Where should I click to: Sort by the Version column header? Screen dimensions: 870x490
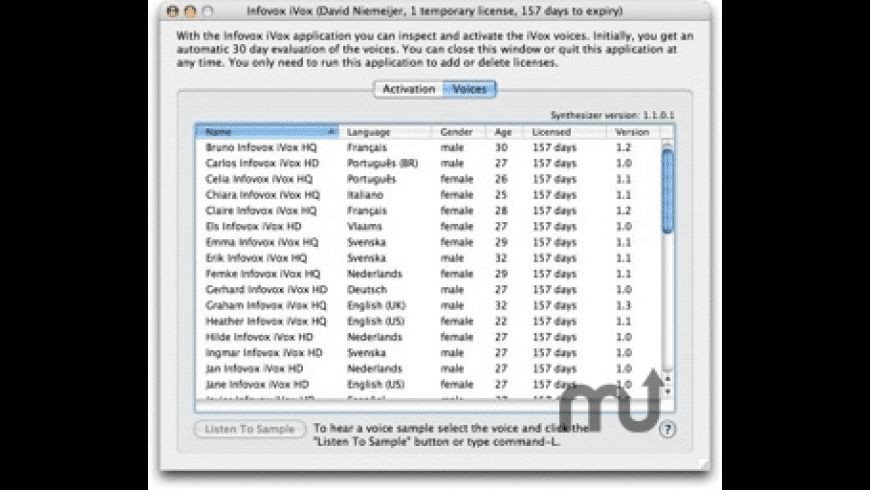pyautogui.click(x=633, y=132)
